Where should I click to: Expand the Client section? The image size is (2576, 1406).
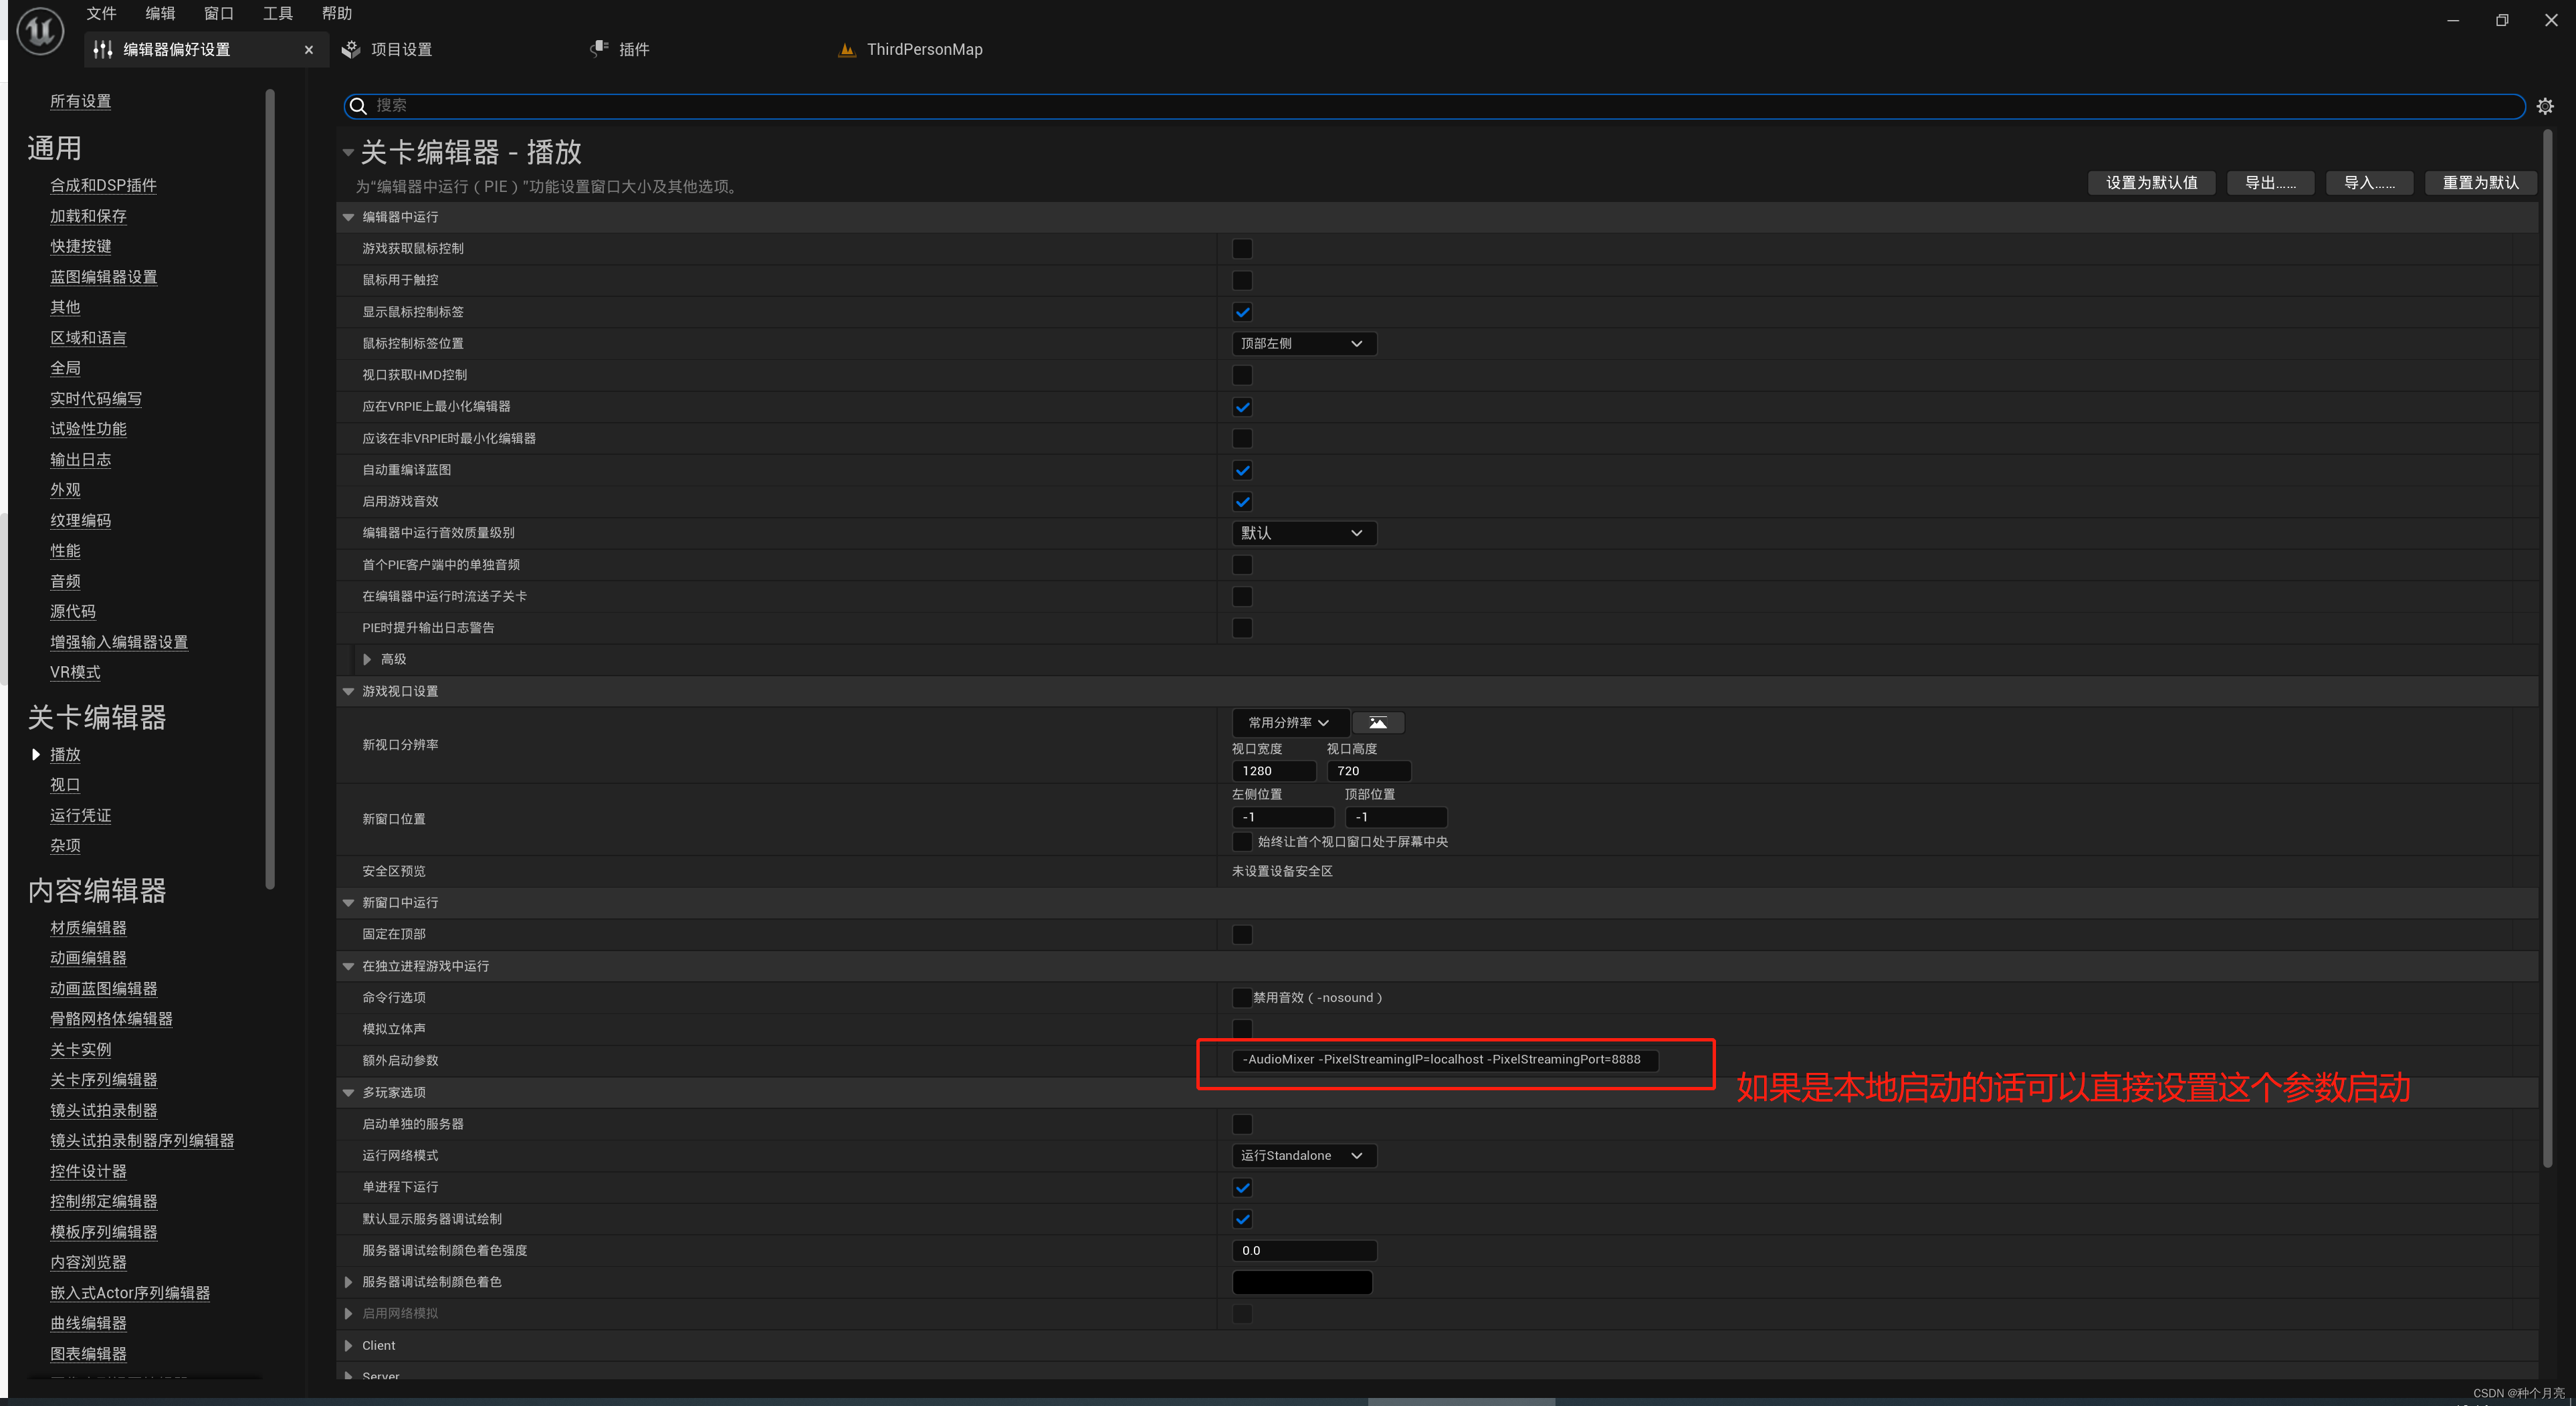[x=348, y=1345]
